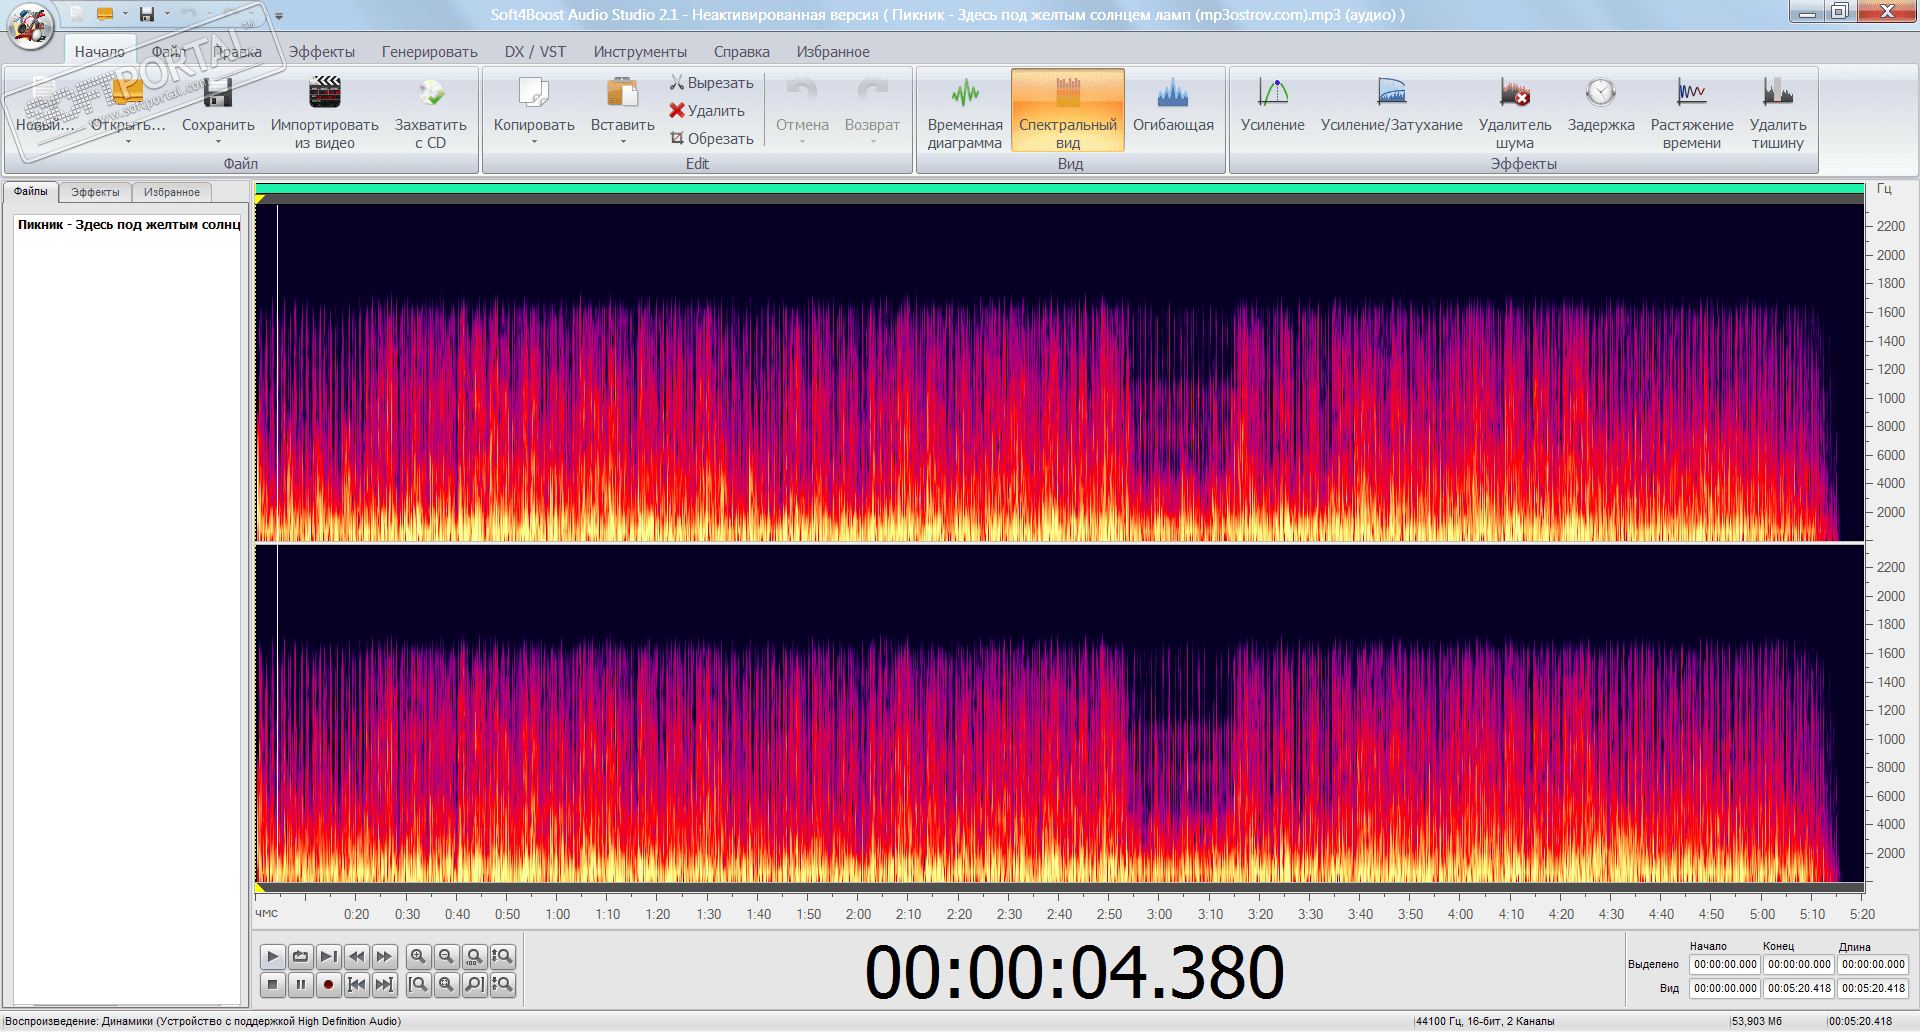
Task: Click the Выделено Начало time field
Action: pyautogui.click(x=1725, y=965)
